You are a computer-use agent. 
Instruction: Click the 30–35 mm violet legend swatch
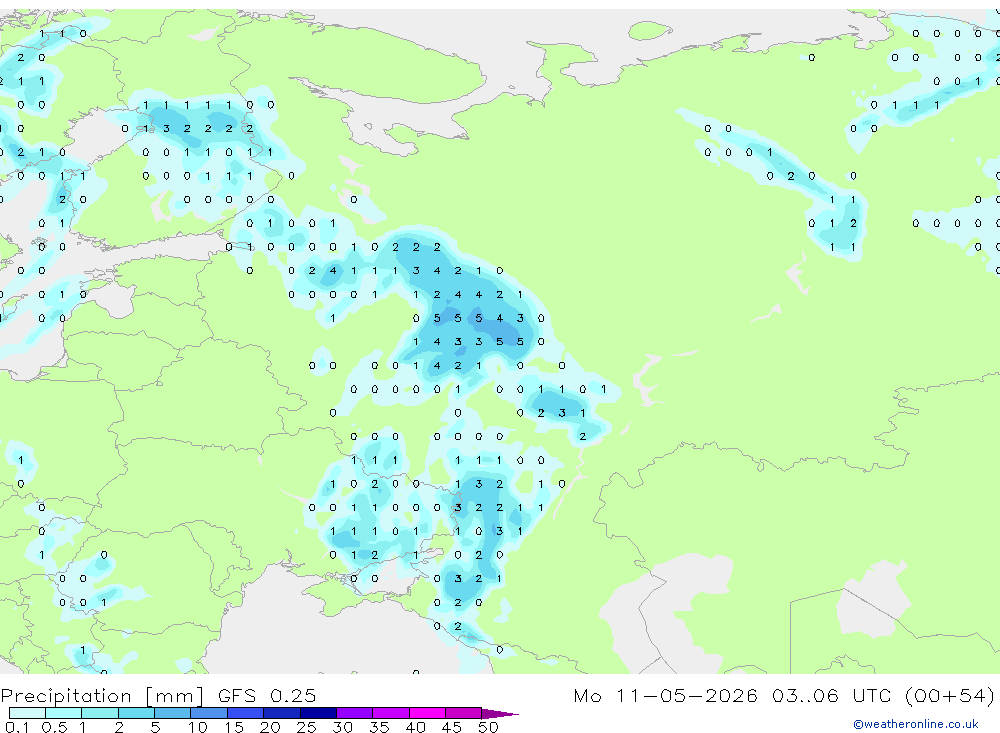(x=355, y=713)
